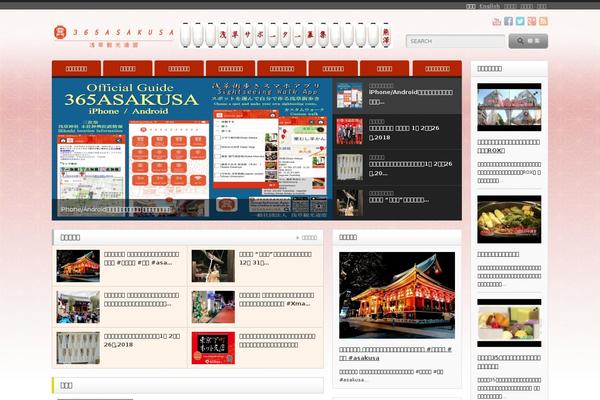Click red group photo thumbnail in slider list

coord(349,131)
